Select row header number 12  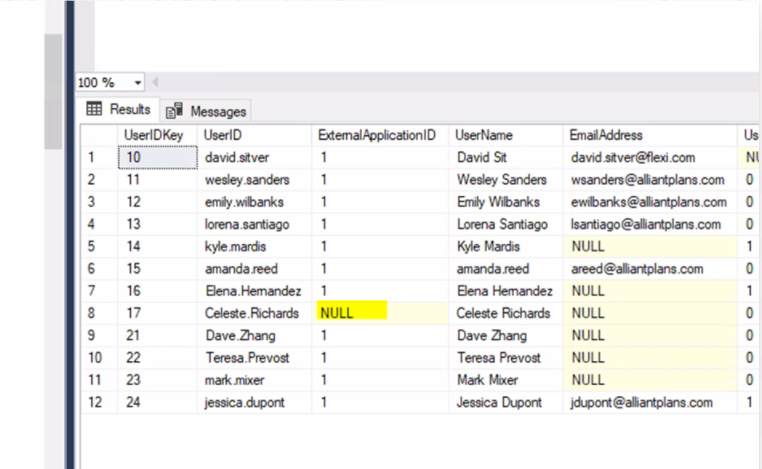point(99,402)
